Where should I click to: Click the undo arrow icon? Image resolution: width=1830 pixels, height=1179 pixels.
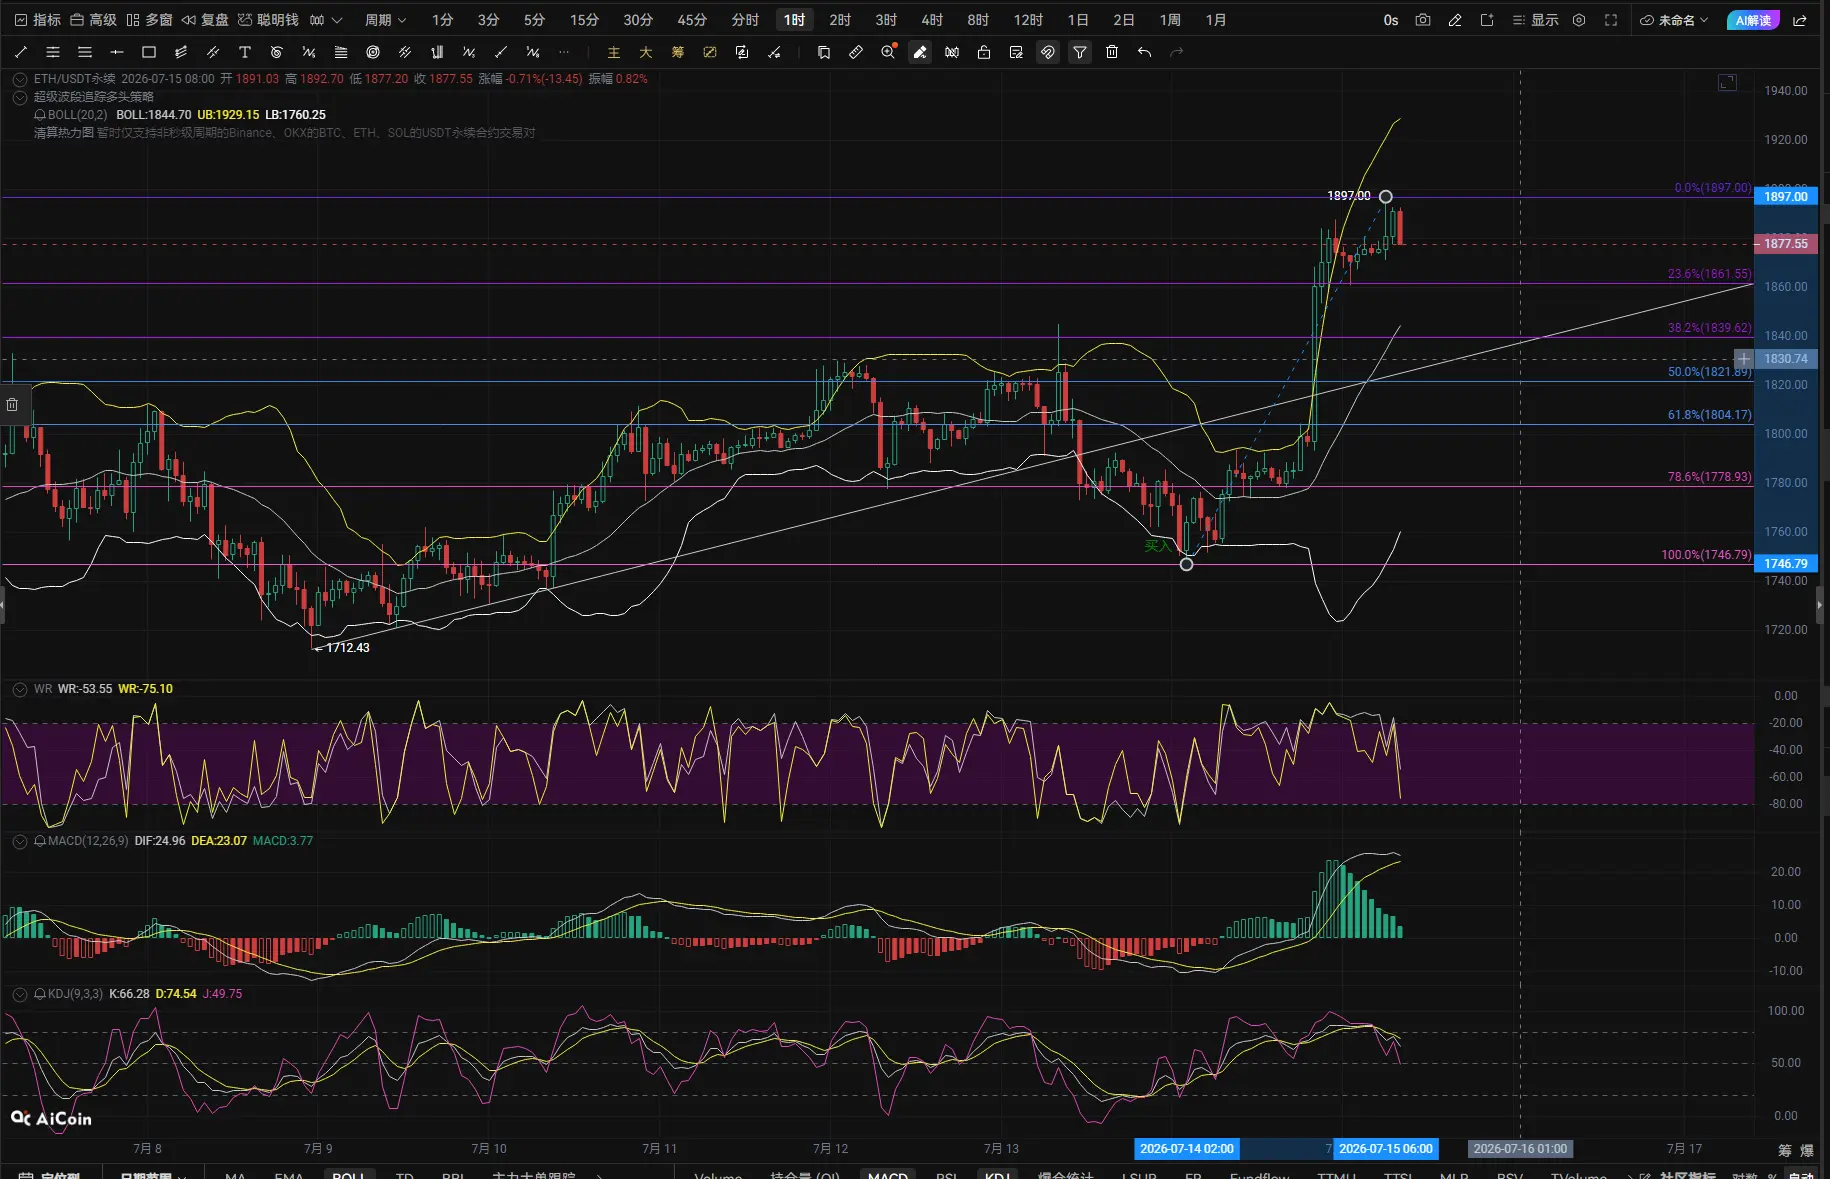tap(1144, 52)
